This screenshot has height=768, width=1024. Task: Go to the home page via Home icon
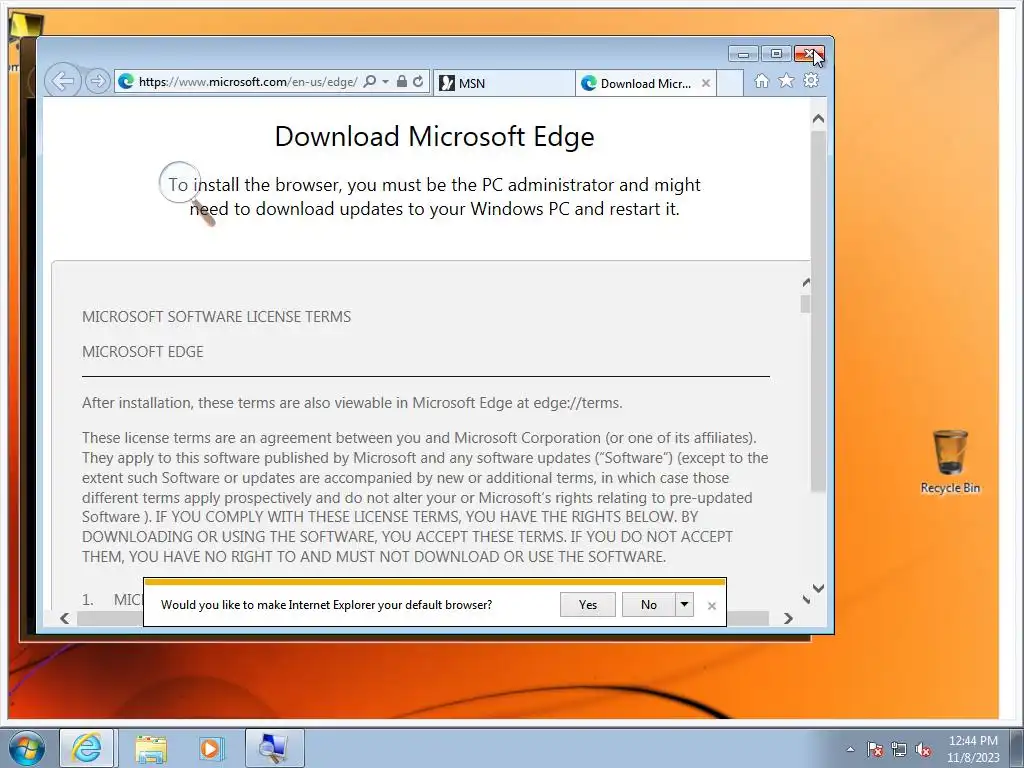[x=761, y=81]
